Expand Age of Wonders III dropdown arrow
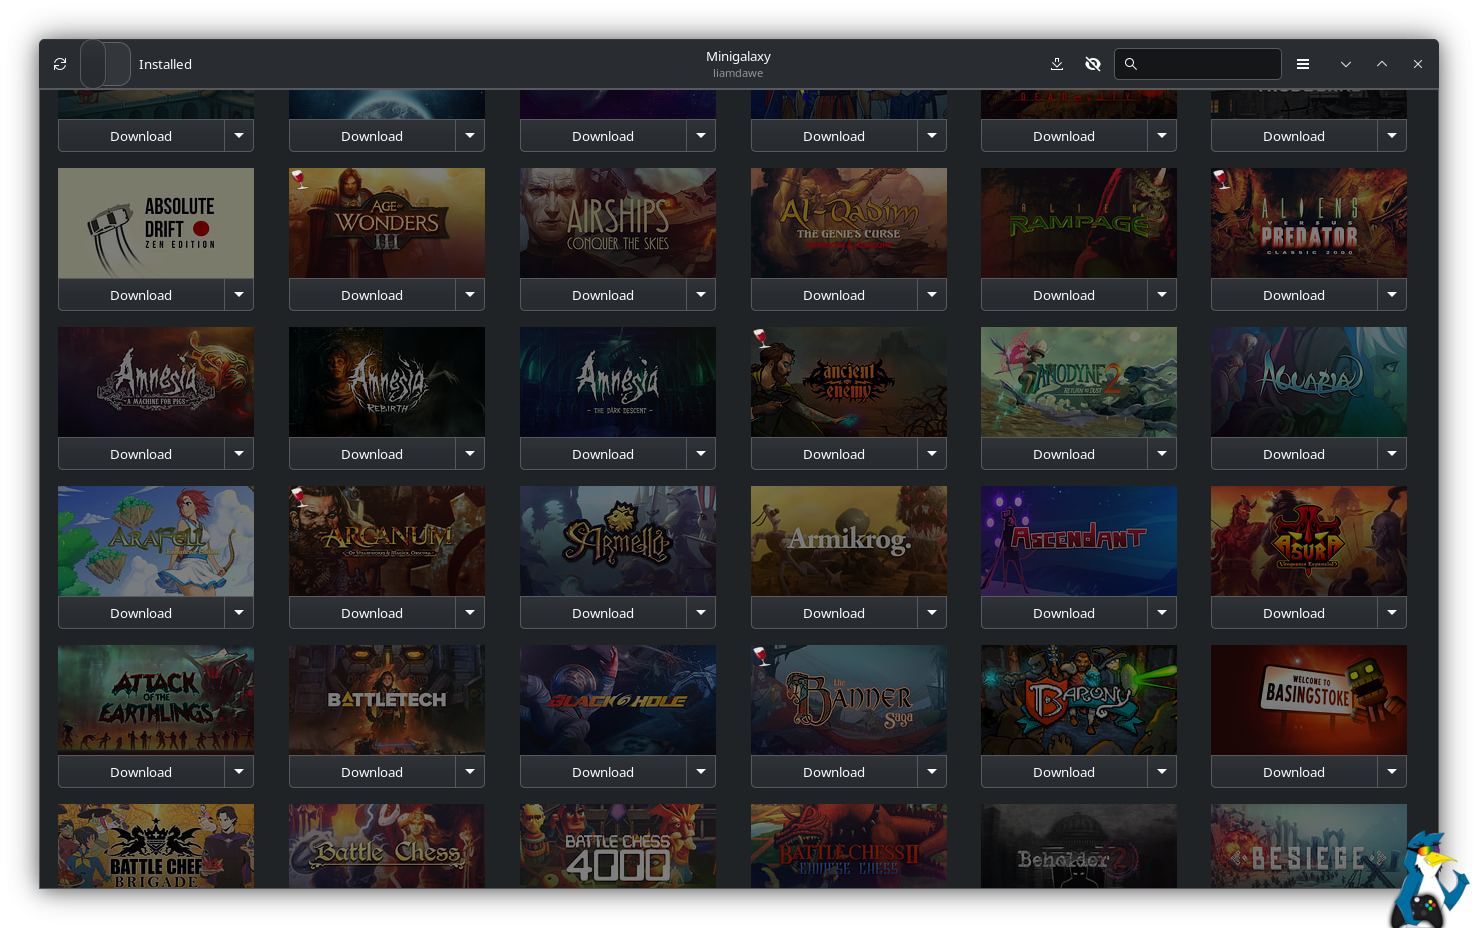Image resolution: width=1478 pixels, height=928 pixels. 470,295
